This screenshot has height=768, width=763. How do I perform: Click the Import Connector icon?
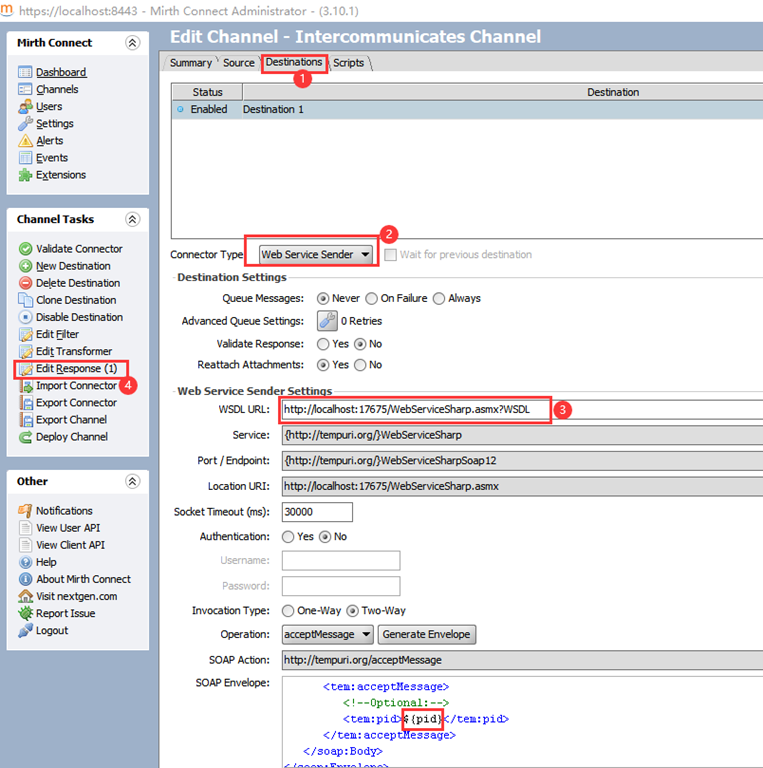coord(25,385)
